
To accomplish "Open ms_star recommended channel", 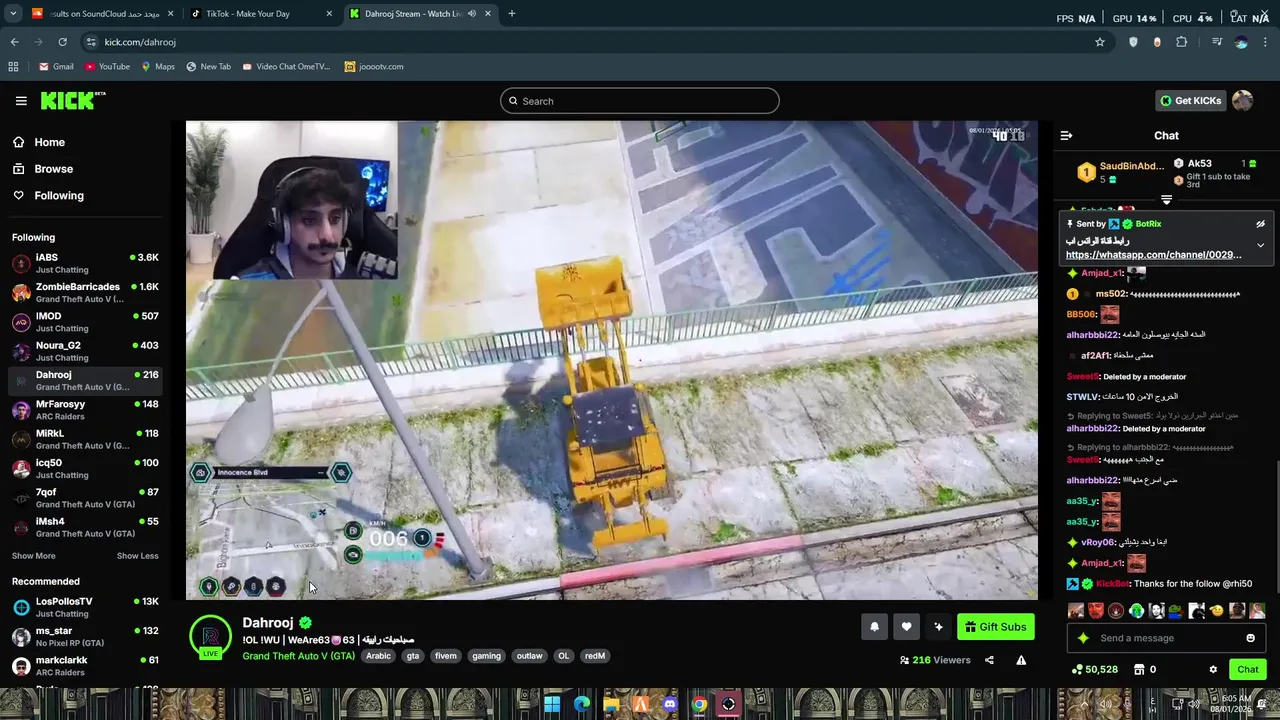I will [85, 636].
